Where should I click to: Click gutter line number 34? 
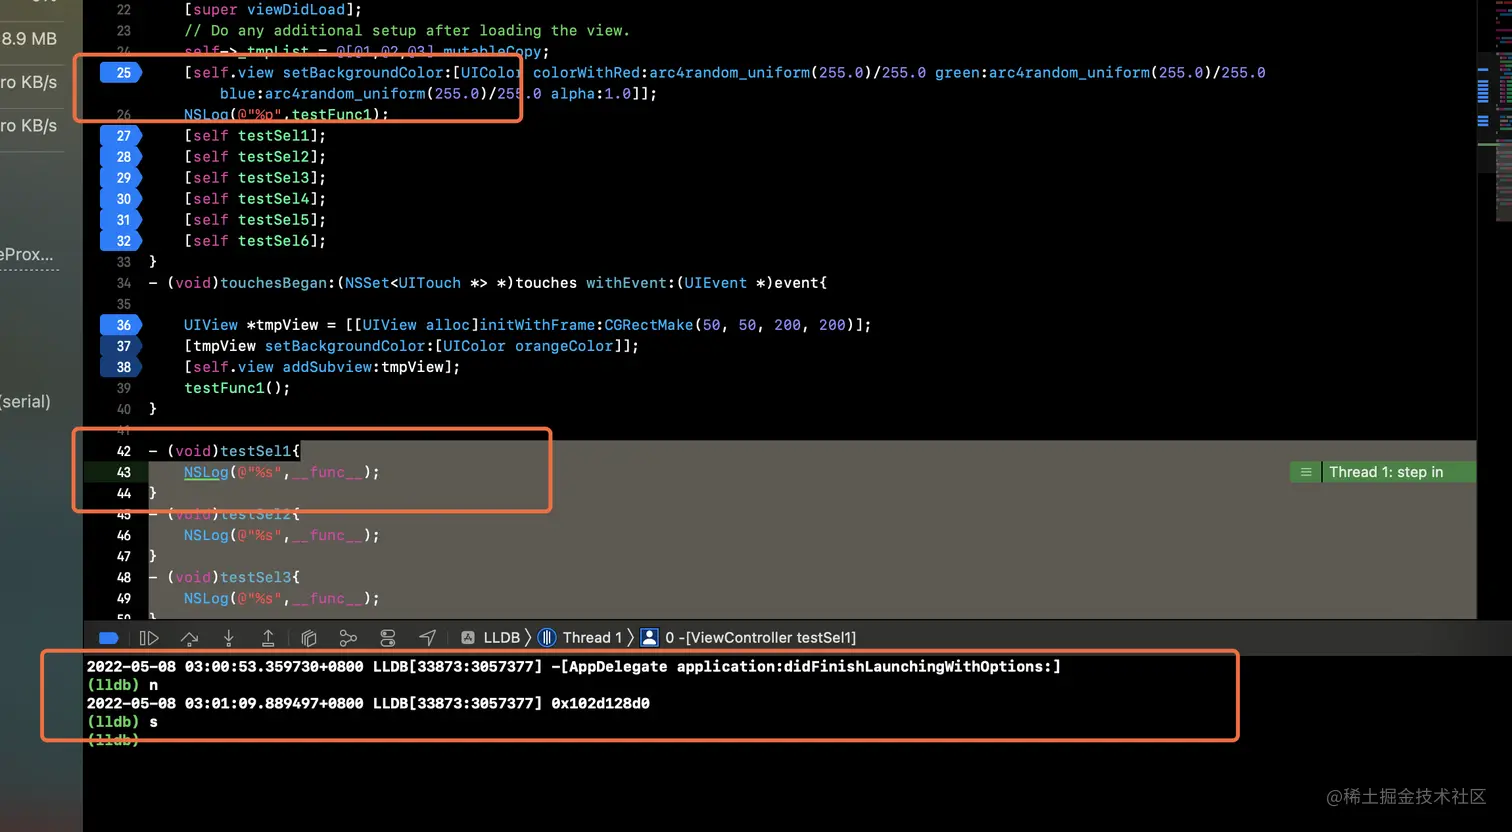(124, 283)
